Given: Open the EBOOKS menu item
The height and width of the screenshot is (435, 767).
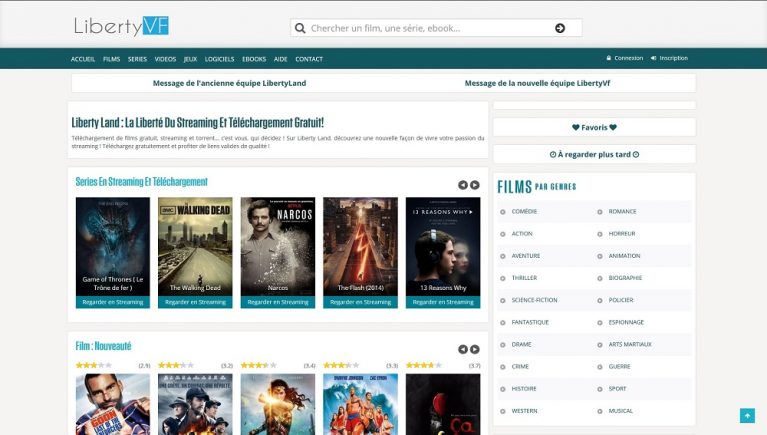Looking at the screenshot, I should pyautogui.click(x=254, y=59).
